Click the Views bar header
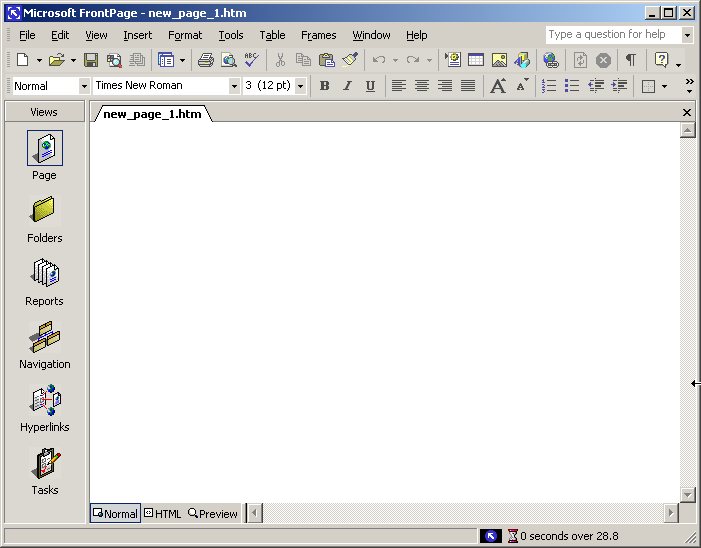This screenshot has height=548, width=701. [44, 112]
